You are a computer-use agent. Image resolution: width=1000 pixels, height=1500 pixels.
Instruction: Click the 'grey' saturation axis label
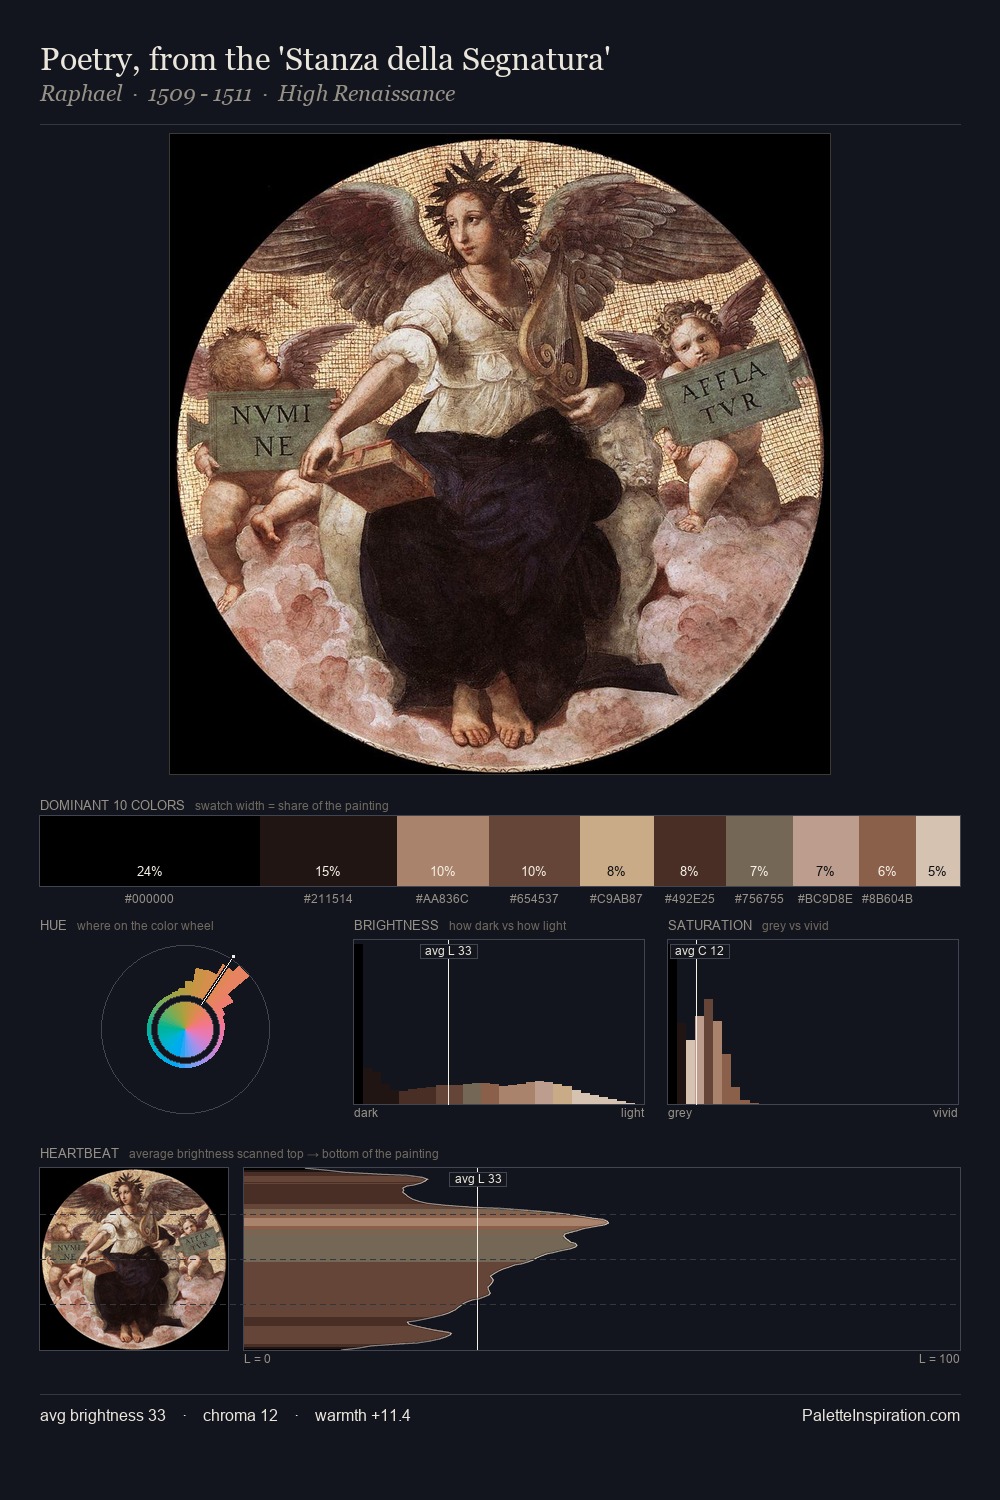pyautogui.click(x=680, y=1113)
